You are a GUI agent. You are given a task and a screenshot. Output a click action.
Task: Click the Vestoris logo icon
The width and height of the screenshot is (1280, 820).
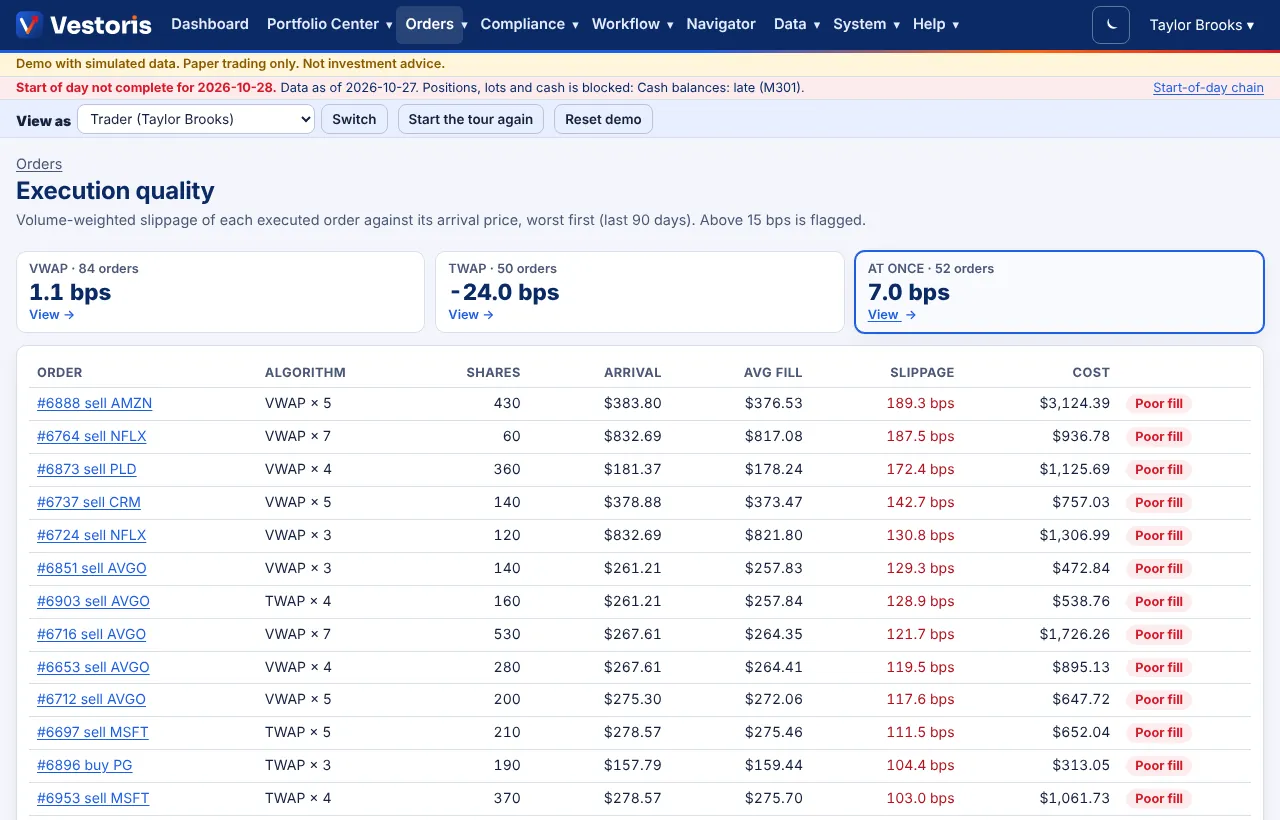click(x=29, y=24)
